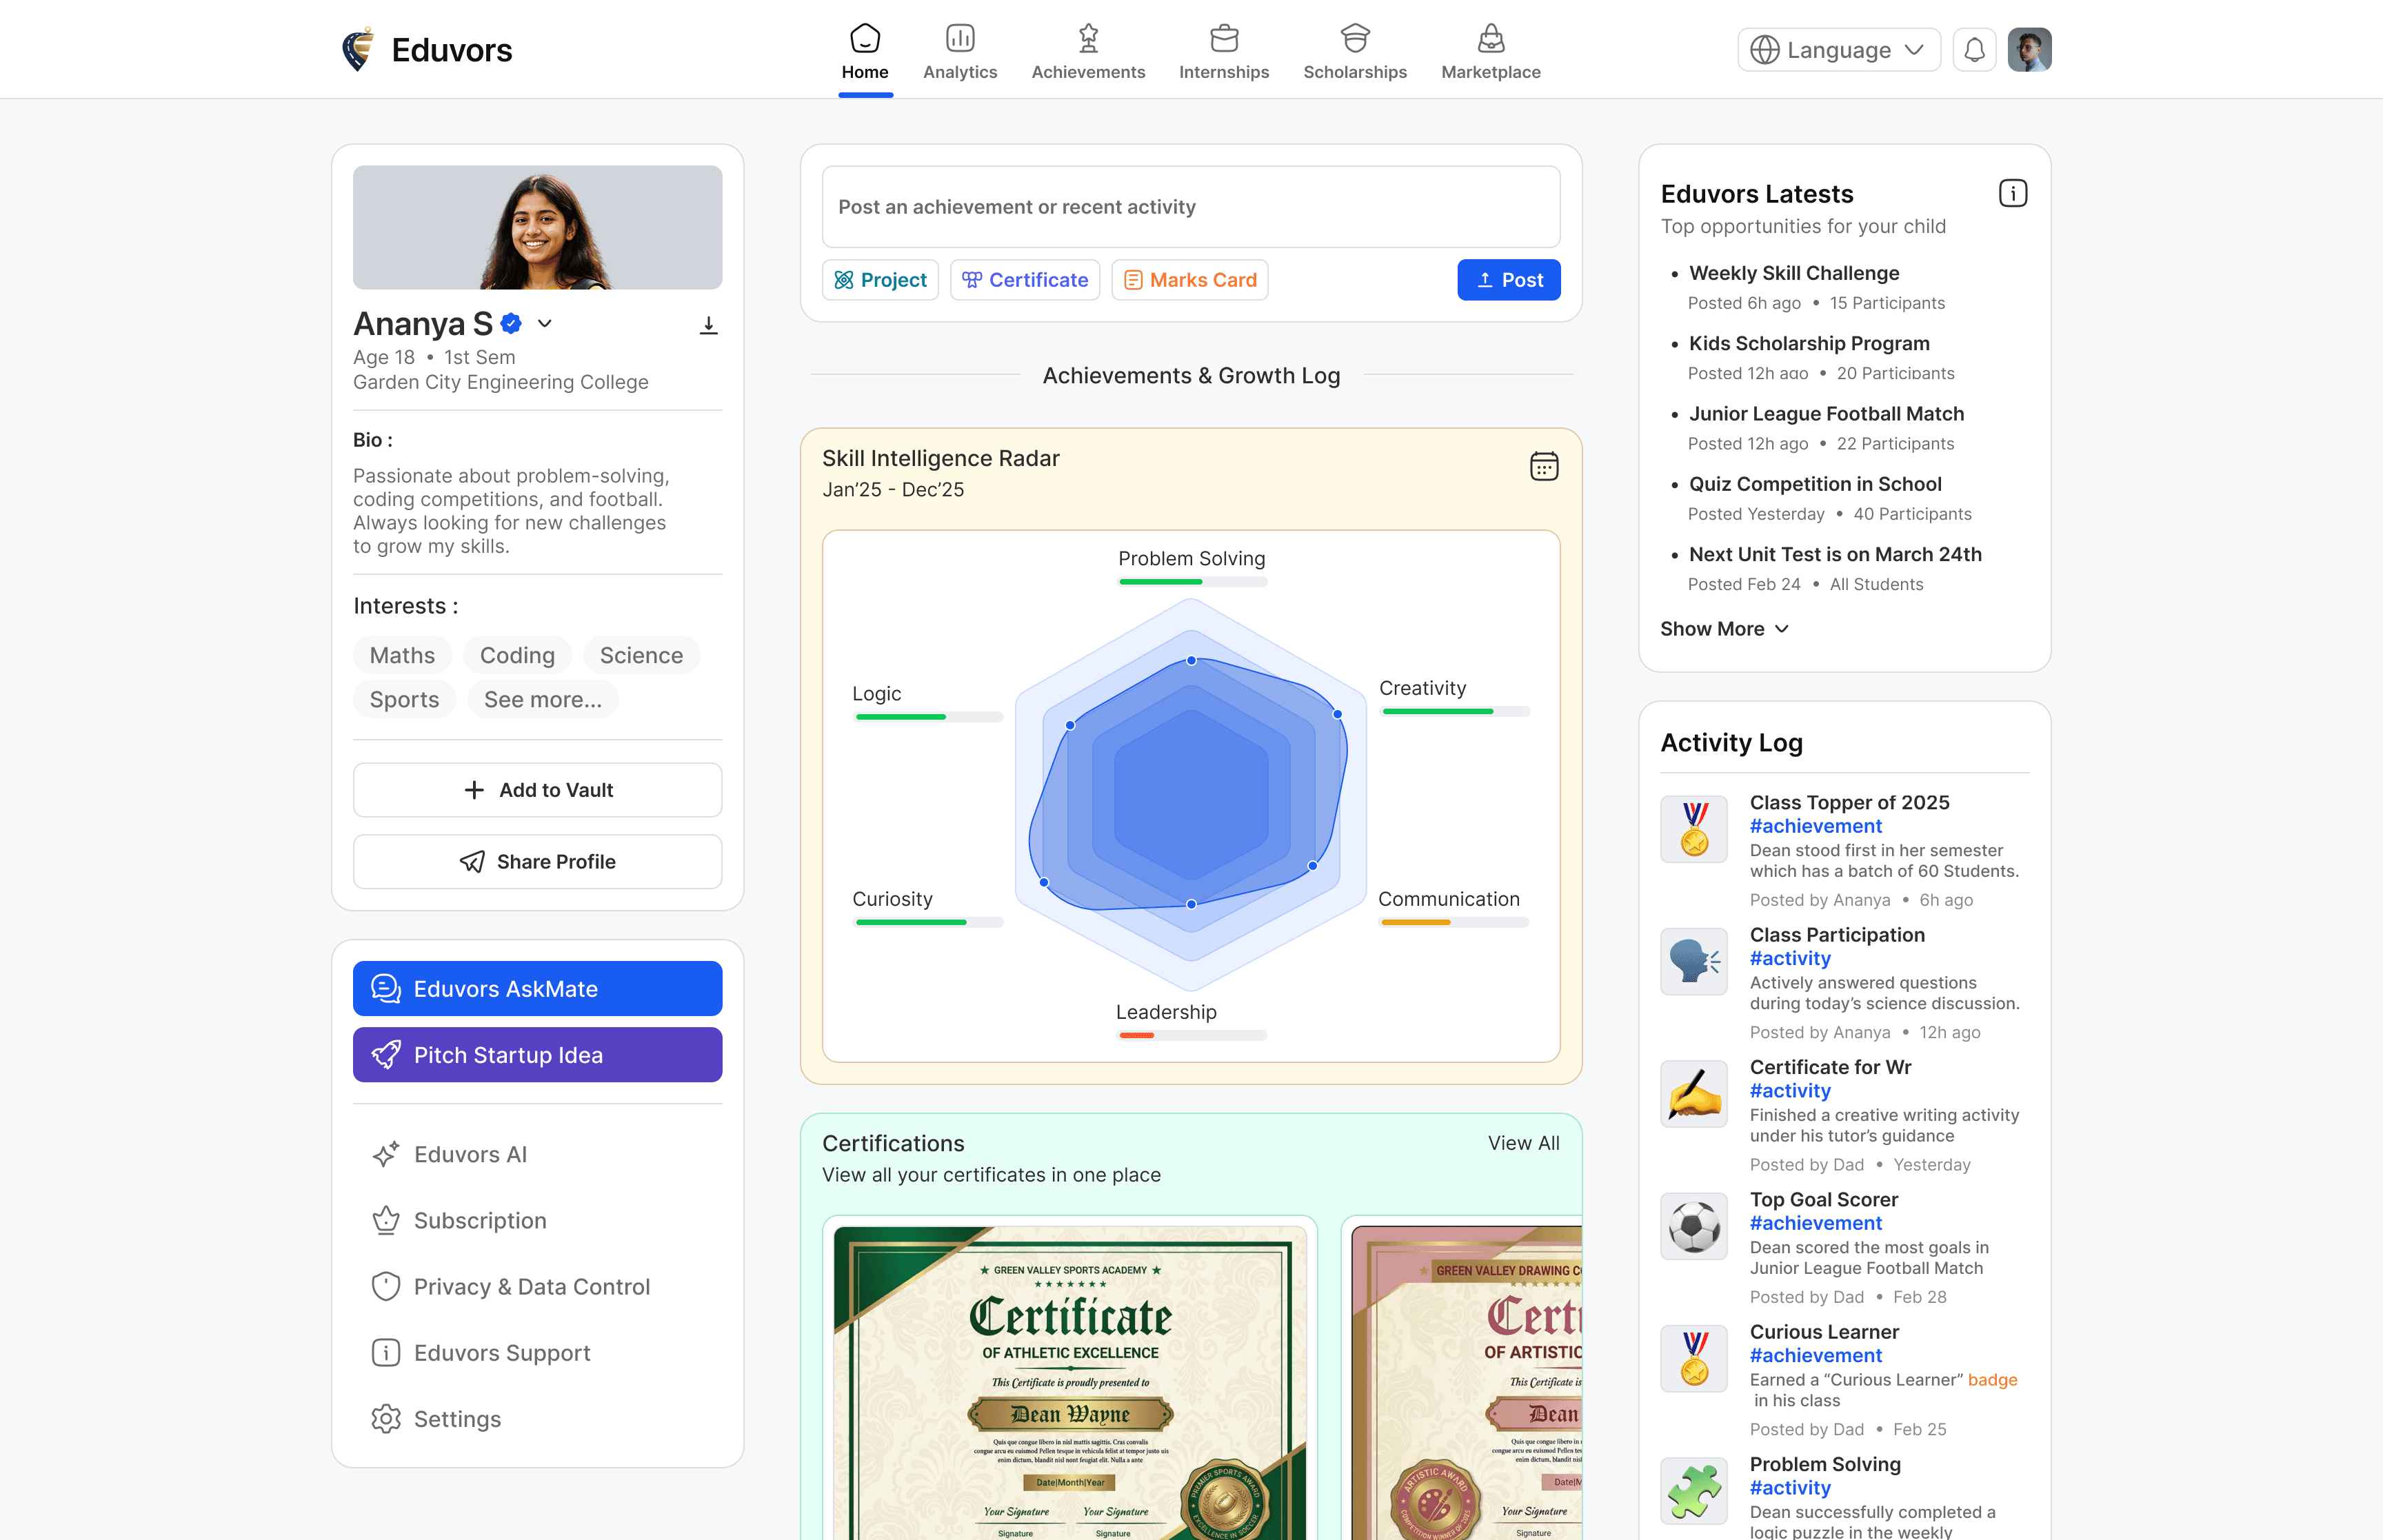Open the Language dropdown
This screenshot has height=1540, width=2383.
click(x=1839, y=50)
